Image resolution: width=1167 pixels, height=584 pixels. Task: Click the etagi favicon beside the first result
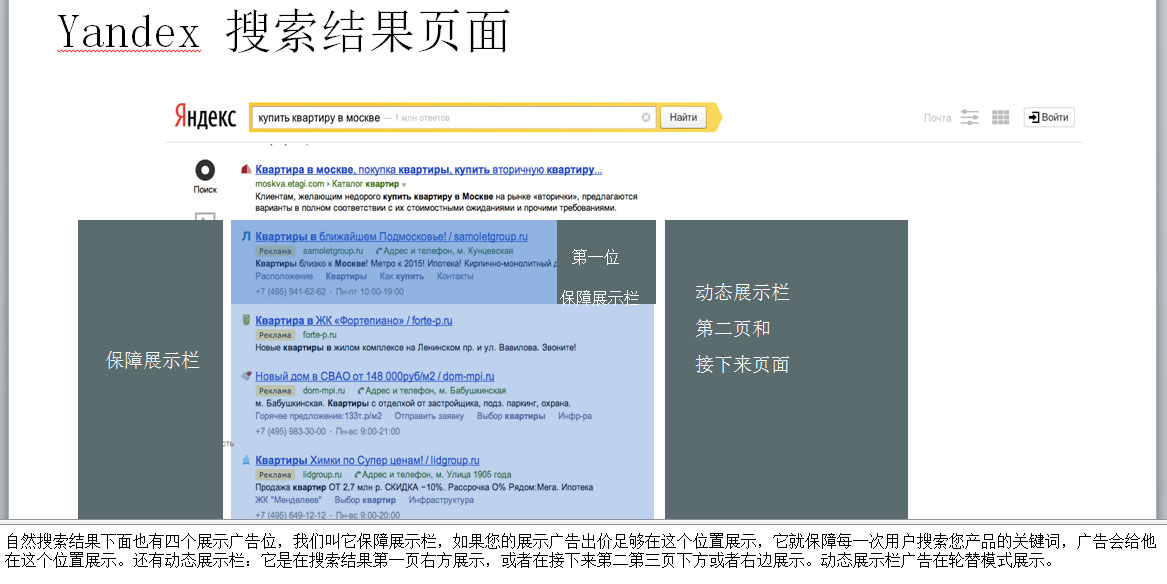(246, 170)
